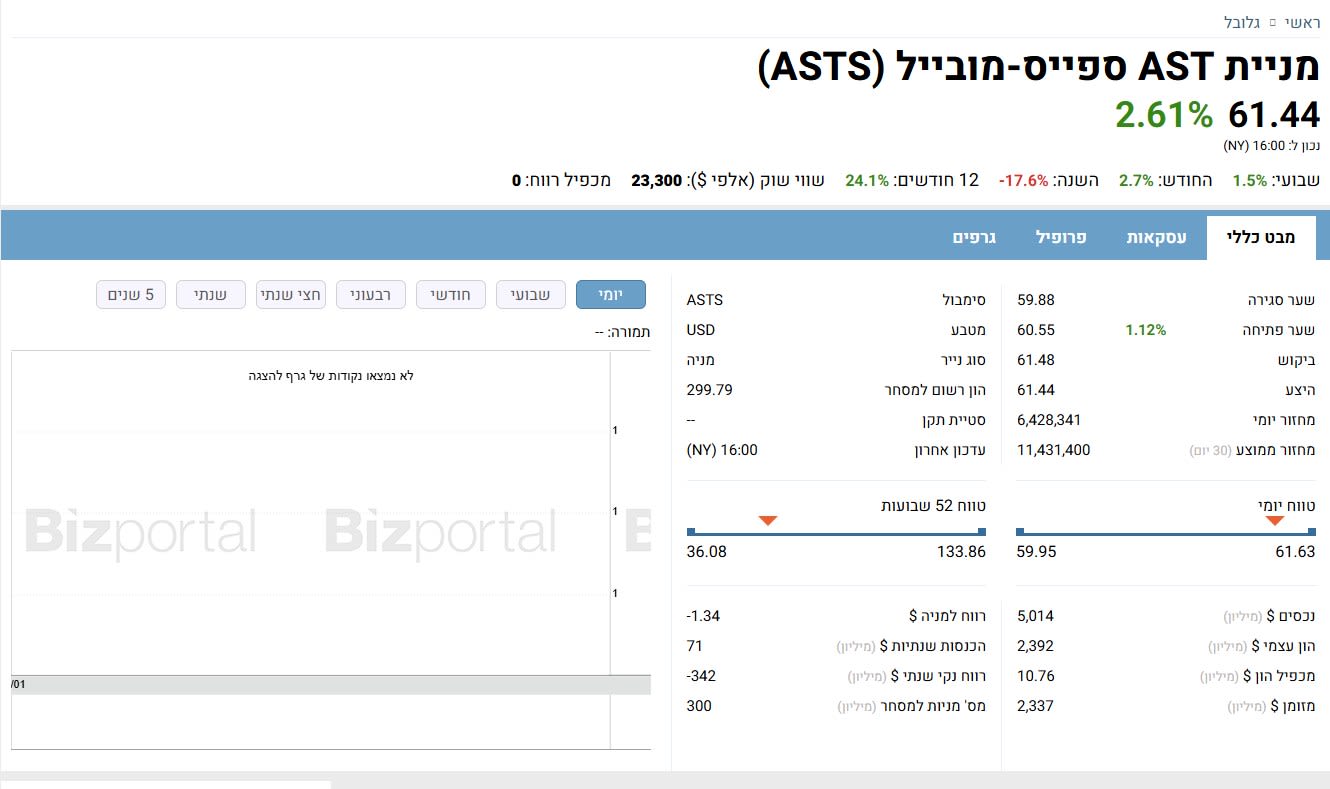The width and height of the screenshot is (1330, 789).
Task: Click the daily volume 6,428,341
Action: pos(1049,420)
